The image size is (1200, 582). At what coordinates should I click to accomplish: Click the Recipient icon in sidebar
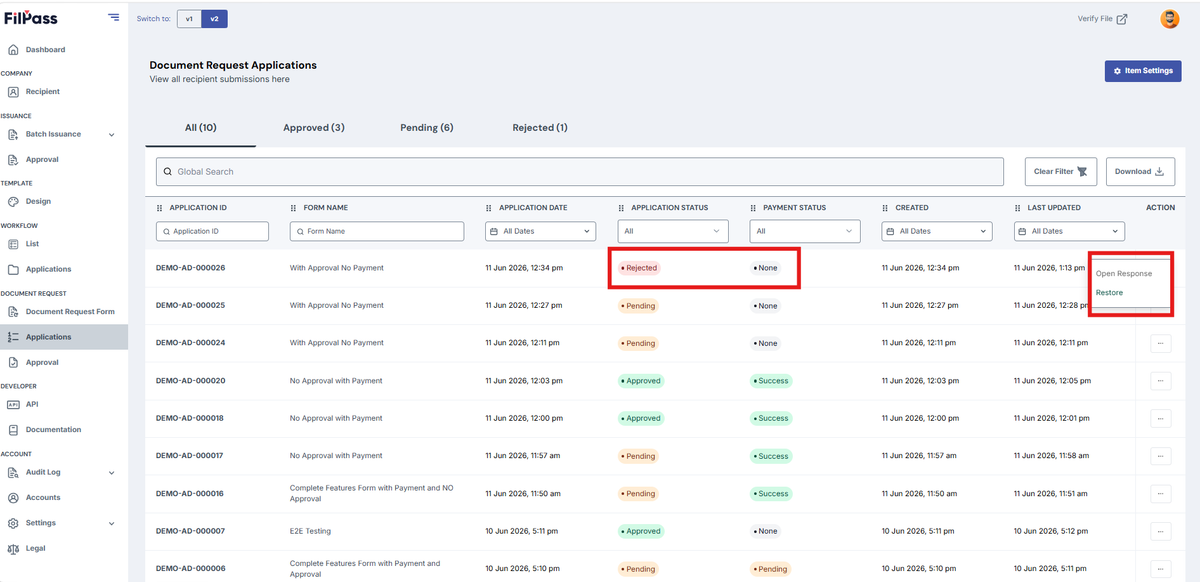tap(13, 91)
